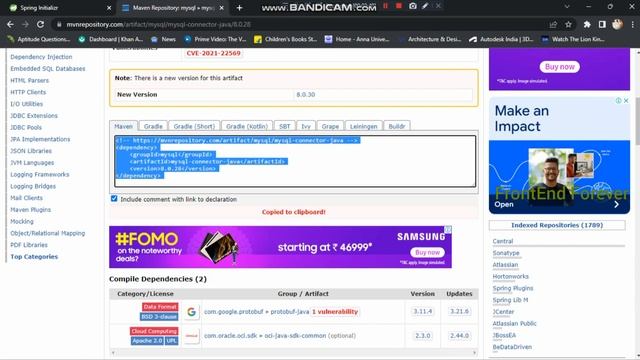Bookmark this page with the star icon
This screenshot has height=360, width=640.
(568, 24)
